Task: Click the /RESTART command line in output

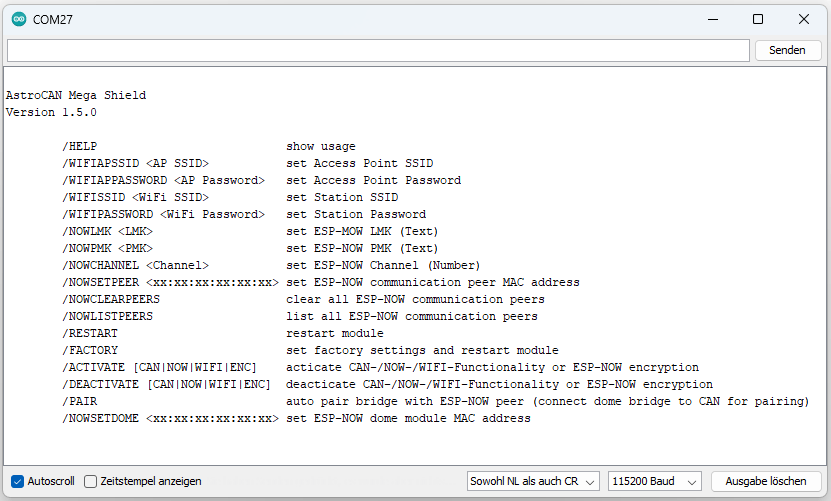Action: pos(223,333)
